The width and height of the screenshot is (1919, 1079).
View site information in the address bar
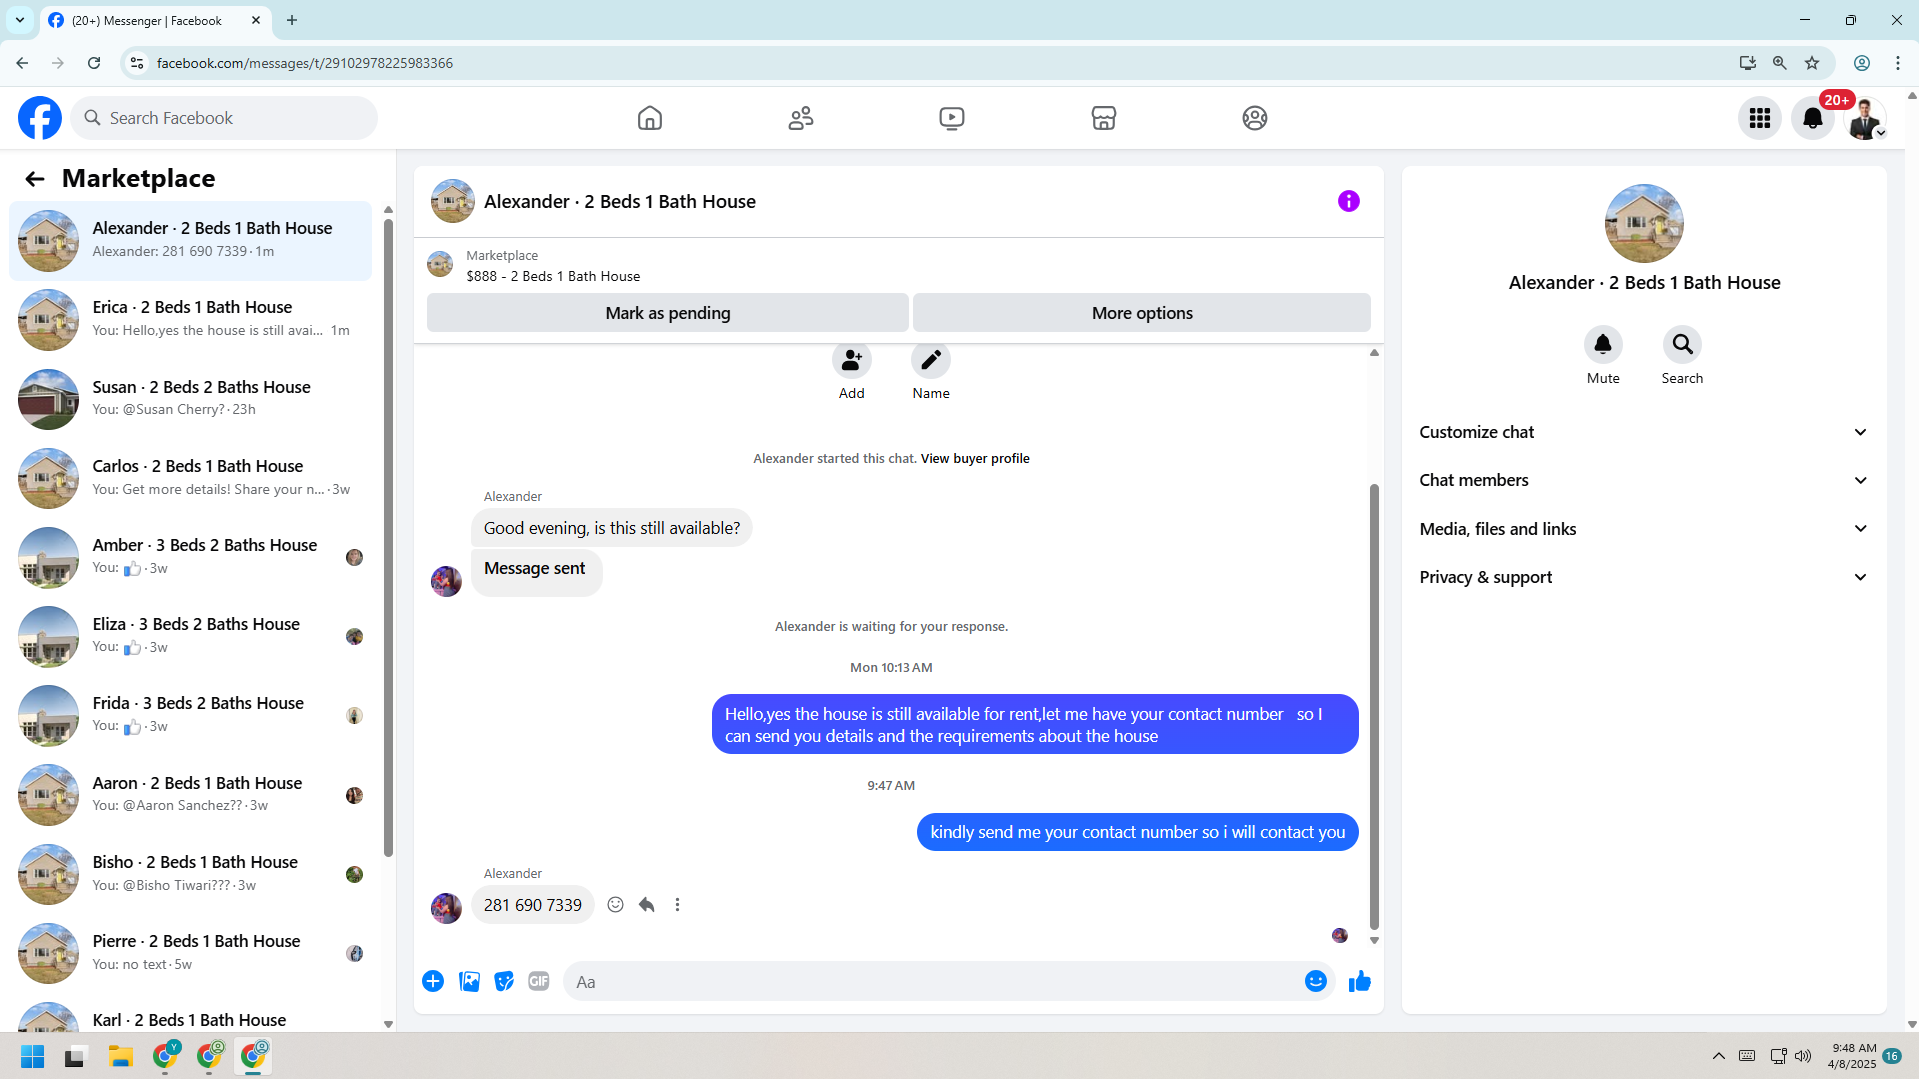click(x=137, y=63)
